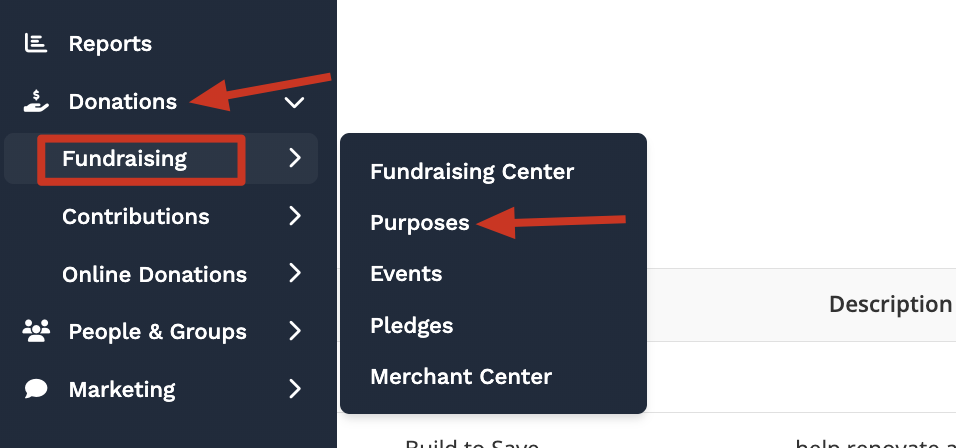Image resolution: width=956 pixels, height=448 pixels.
Task: Click the Donations hand-with-coin icon
Action: [36, 101]
